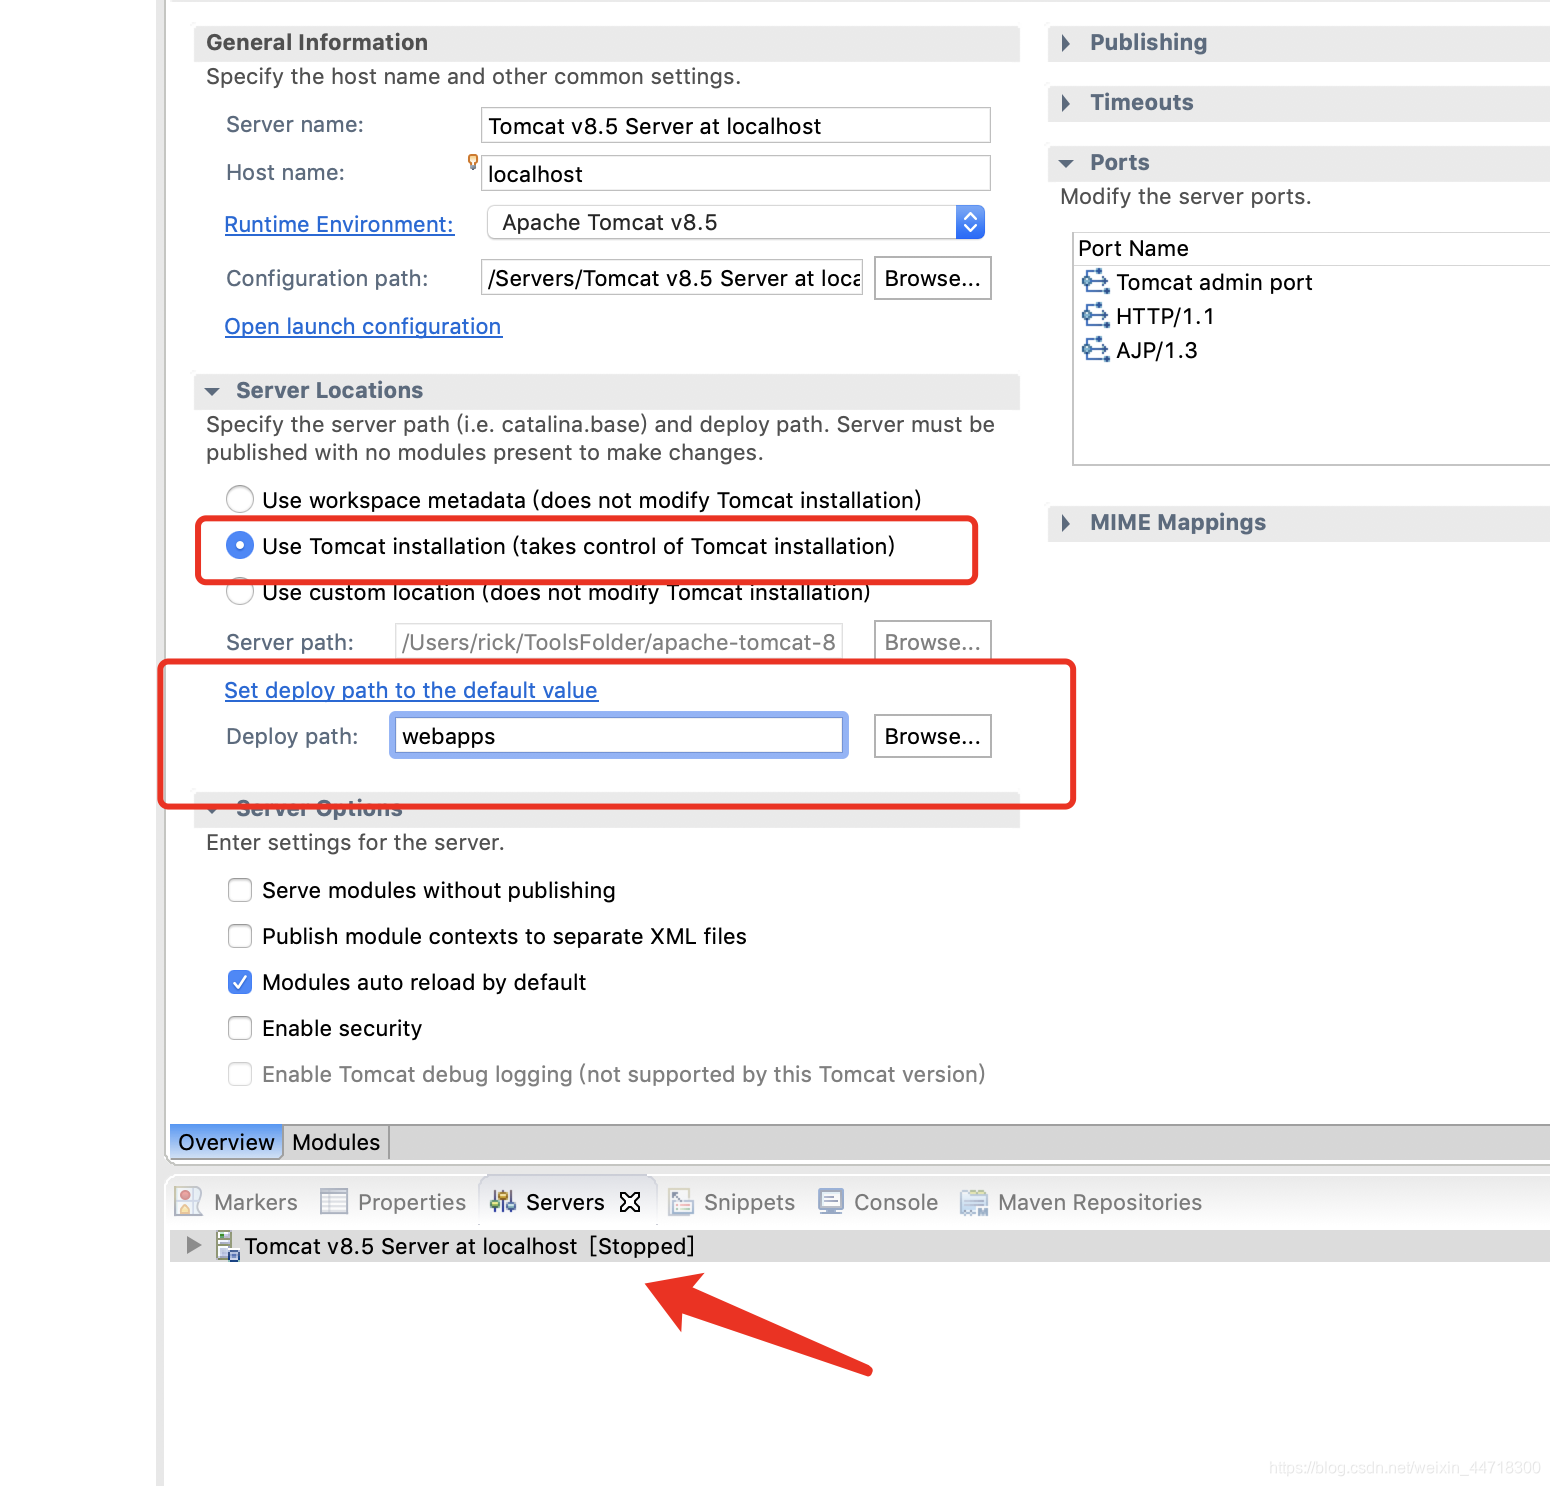Expand the MIME Mappings section
Image resolution: width=1550 pixels, height=1486 pixels.
(1066, 522)
